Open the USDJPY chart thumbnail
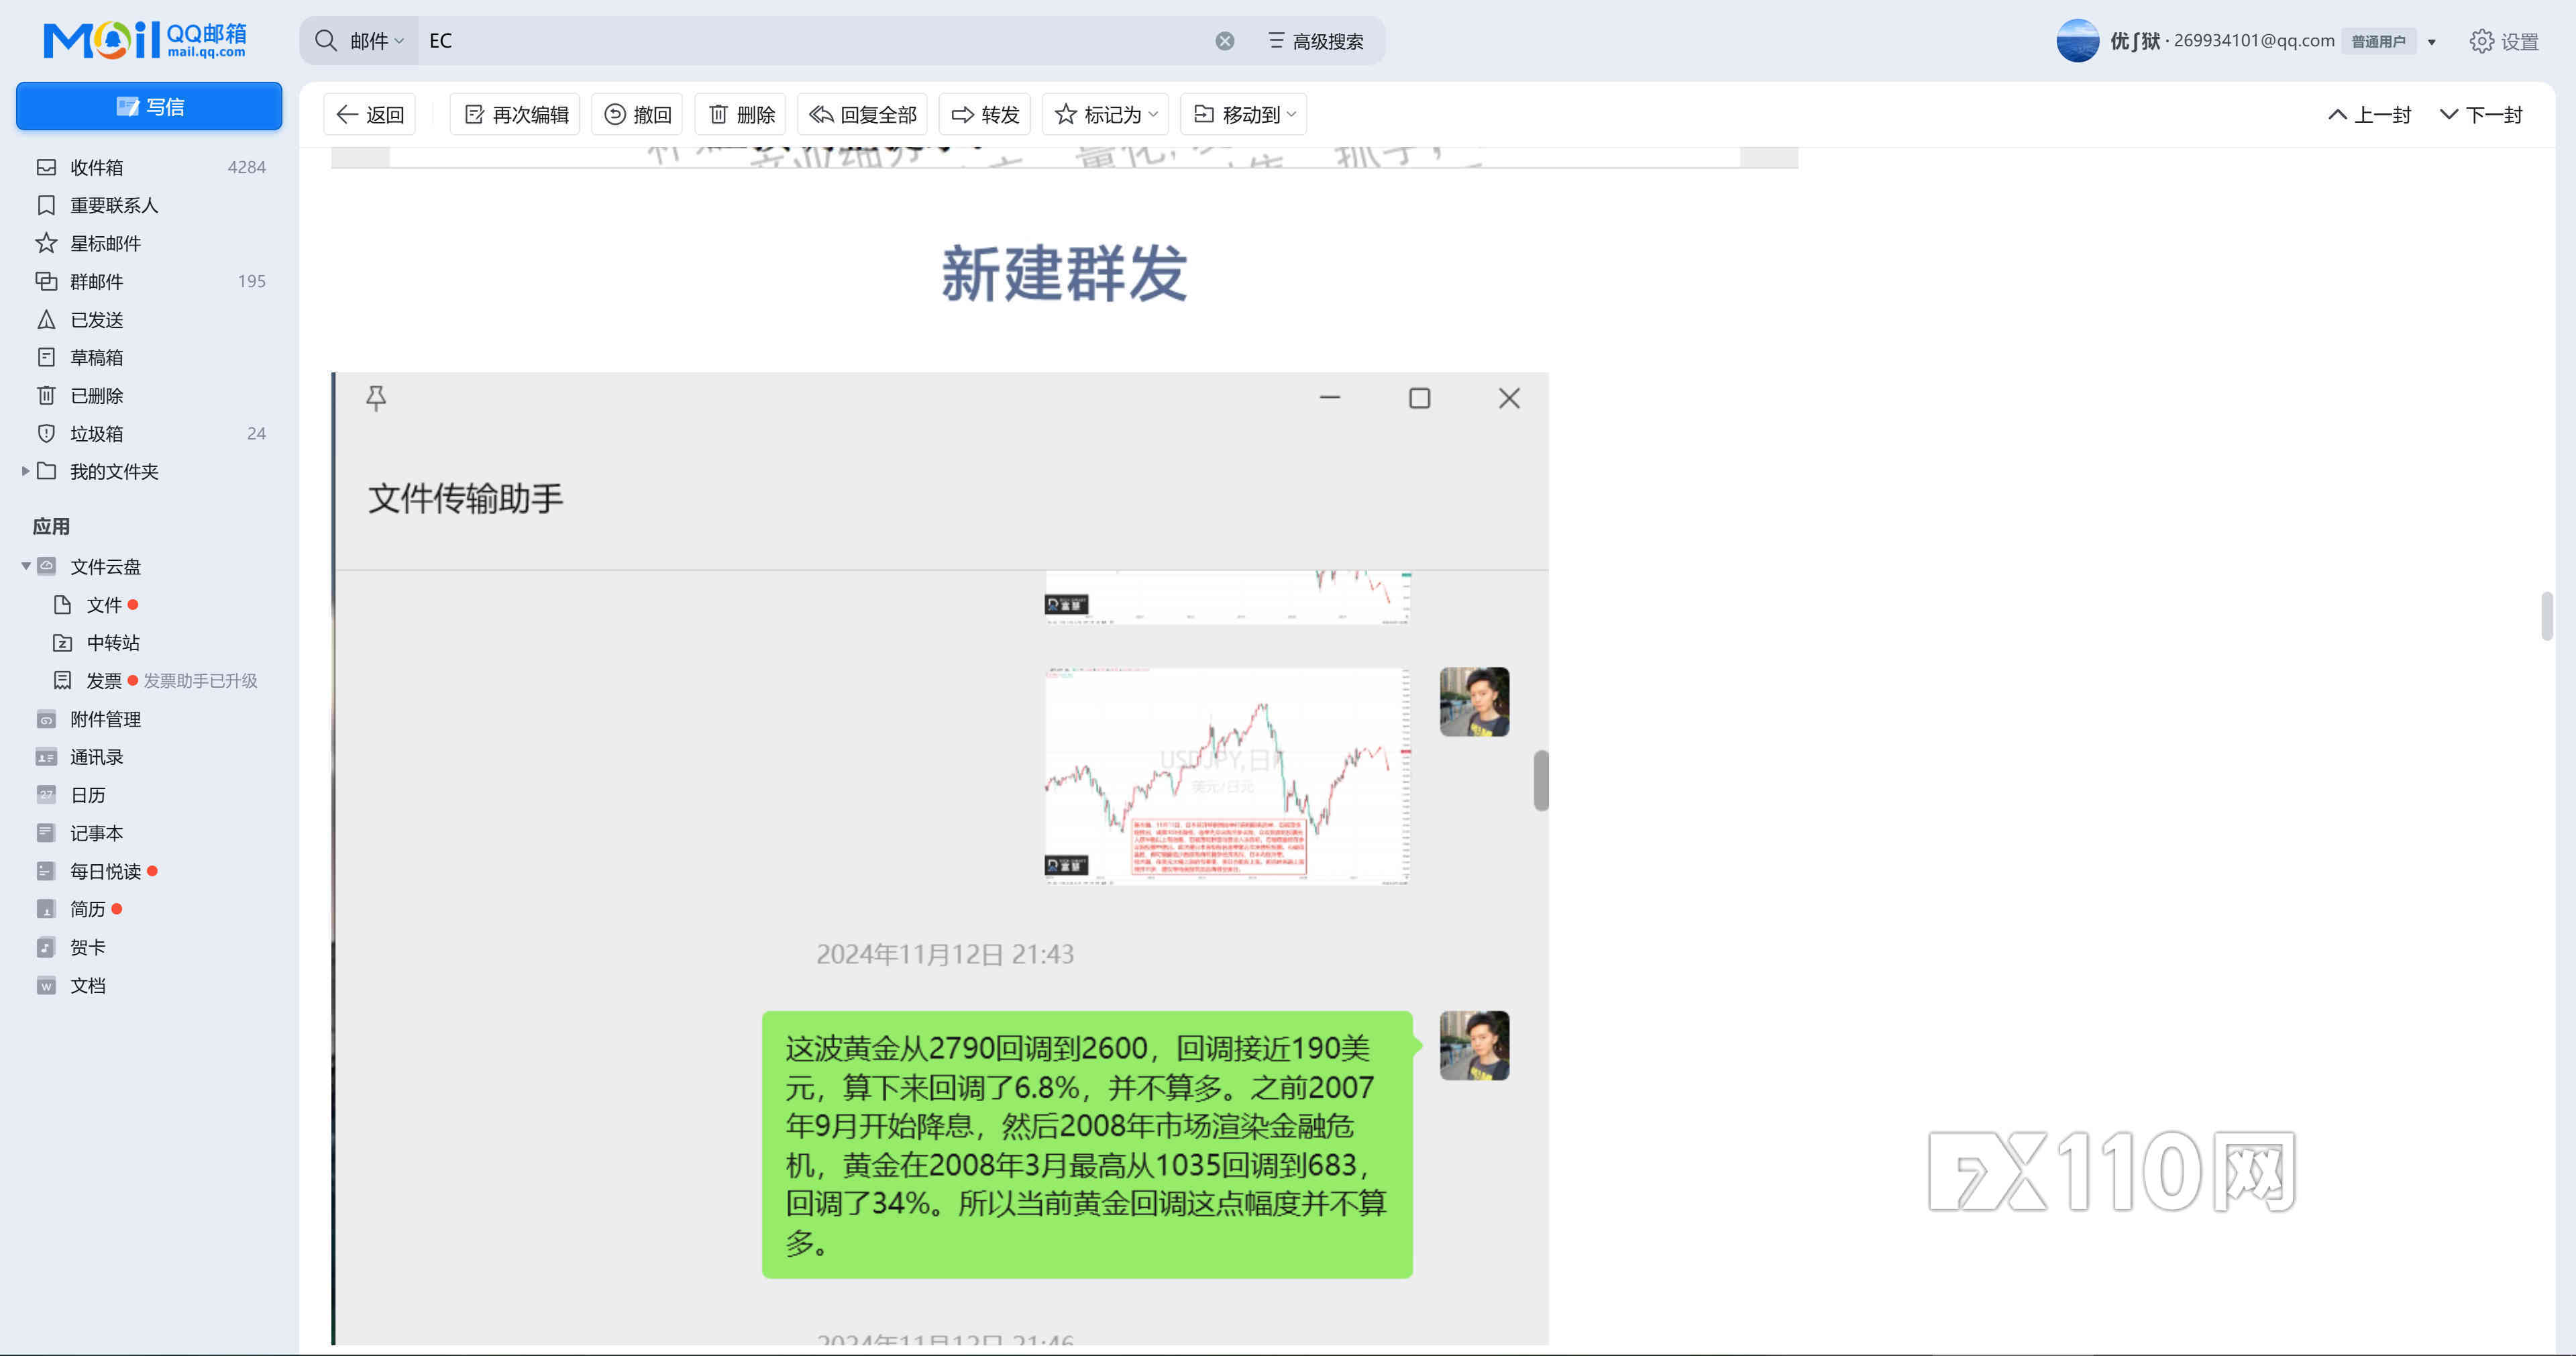 click(x=1227, y=776)
